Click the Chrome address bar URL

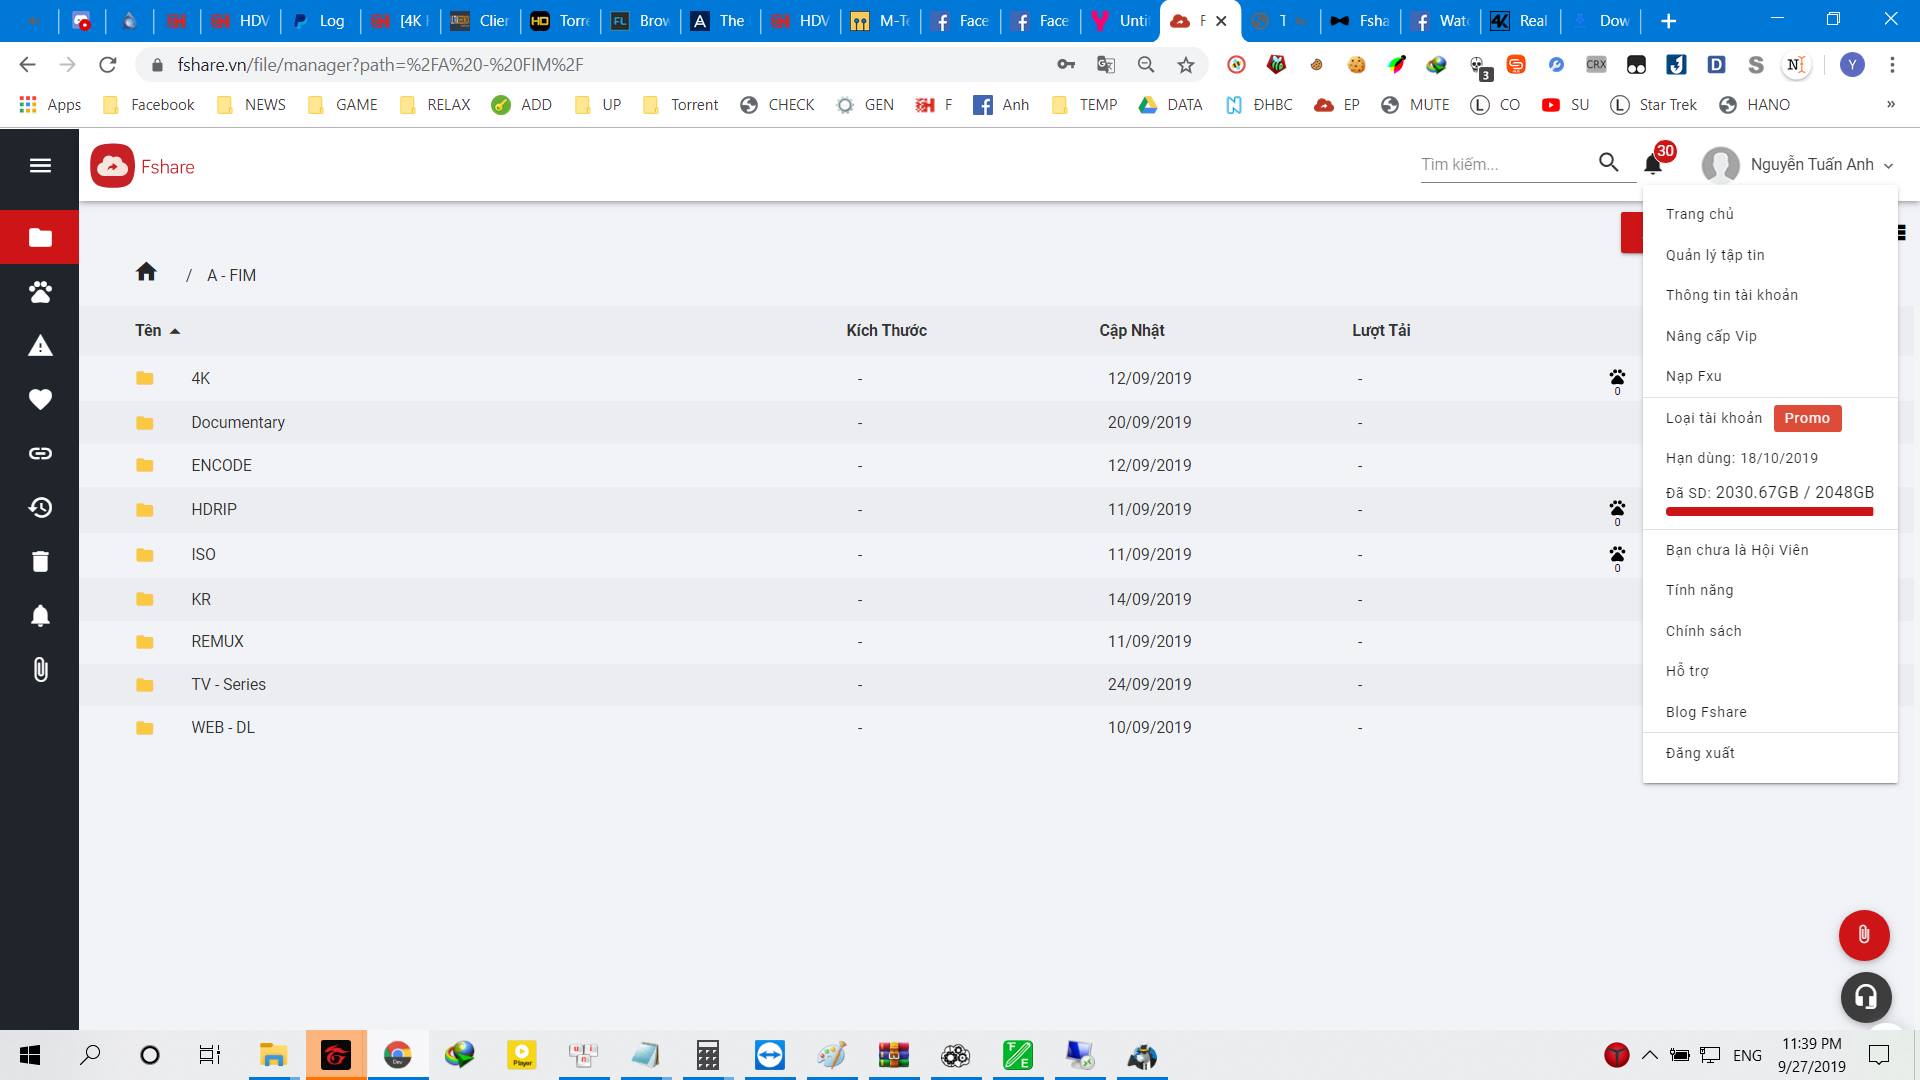[x=380, y=65]
